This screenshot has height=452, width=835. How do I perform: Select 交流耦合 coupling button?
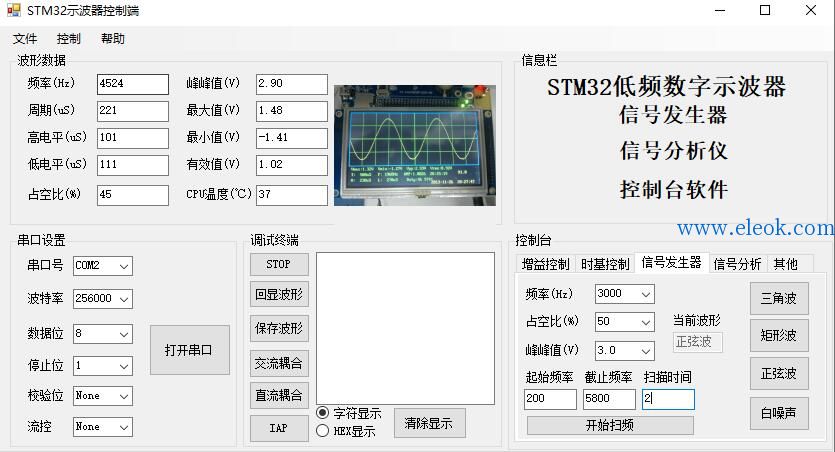[279, 364]
